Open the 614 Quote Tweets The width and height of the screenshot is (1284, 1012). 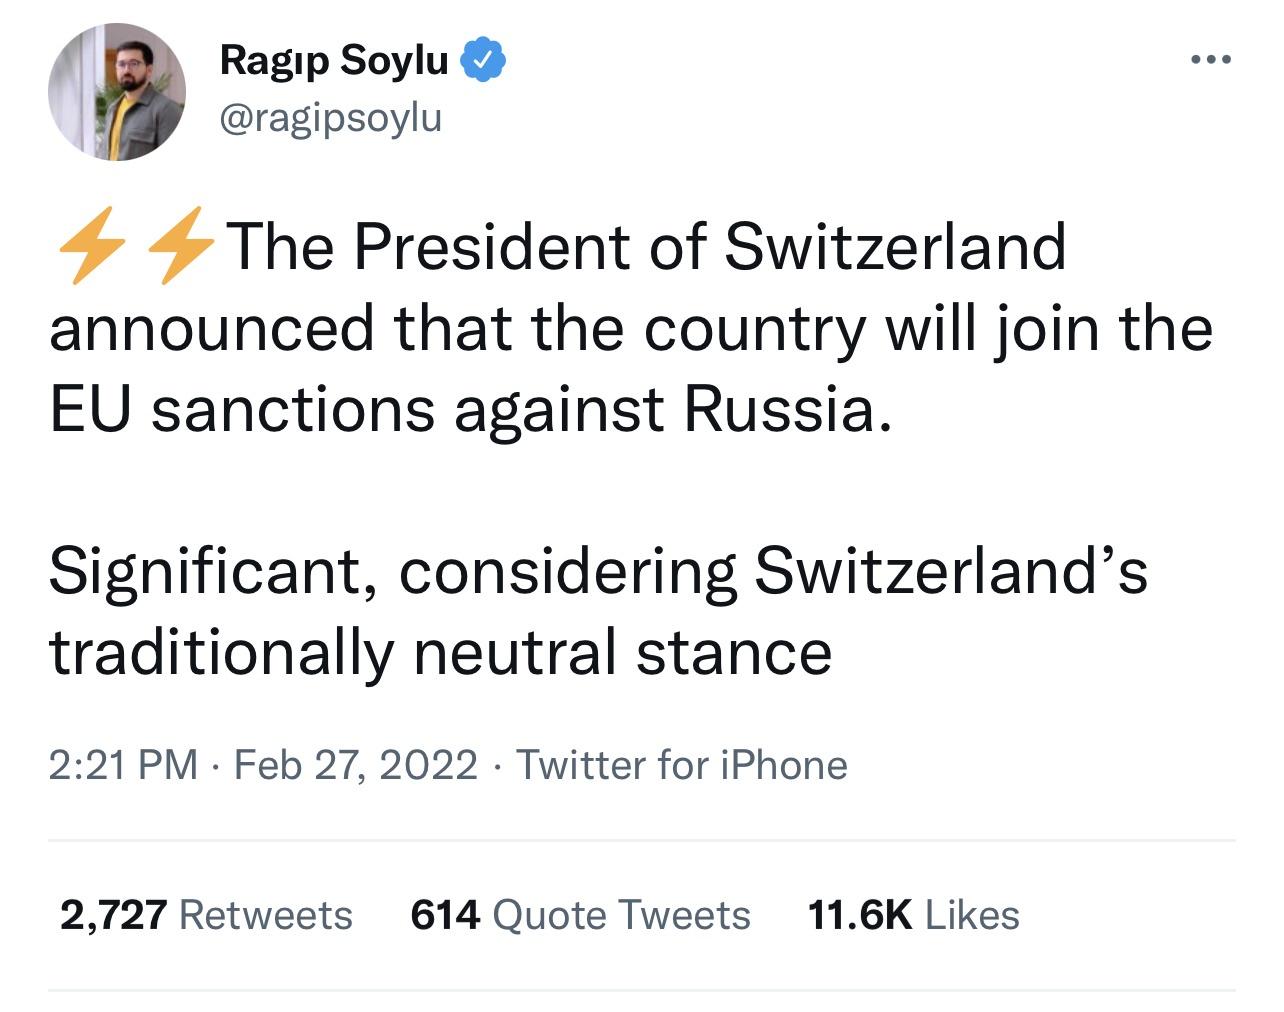click(580, 913)
